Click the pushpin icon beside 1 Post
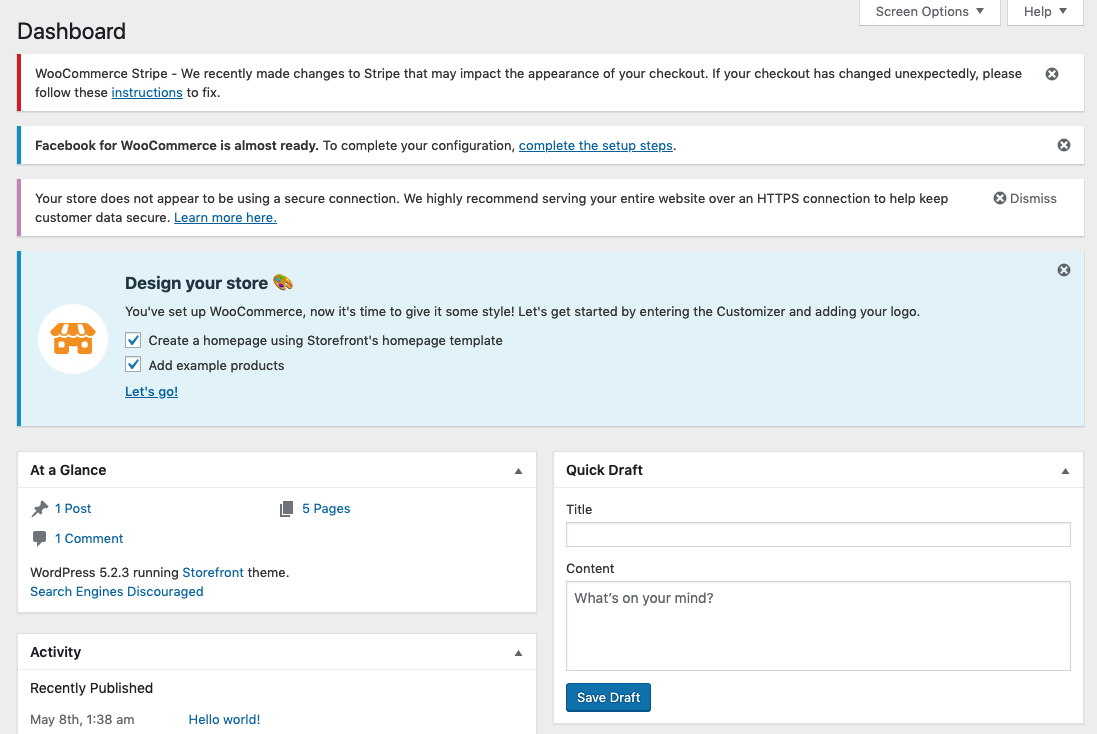 pos(40,509)
